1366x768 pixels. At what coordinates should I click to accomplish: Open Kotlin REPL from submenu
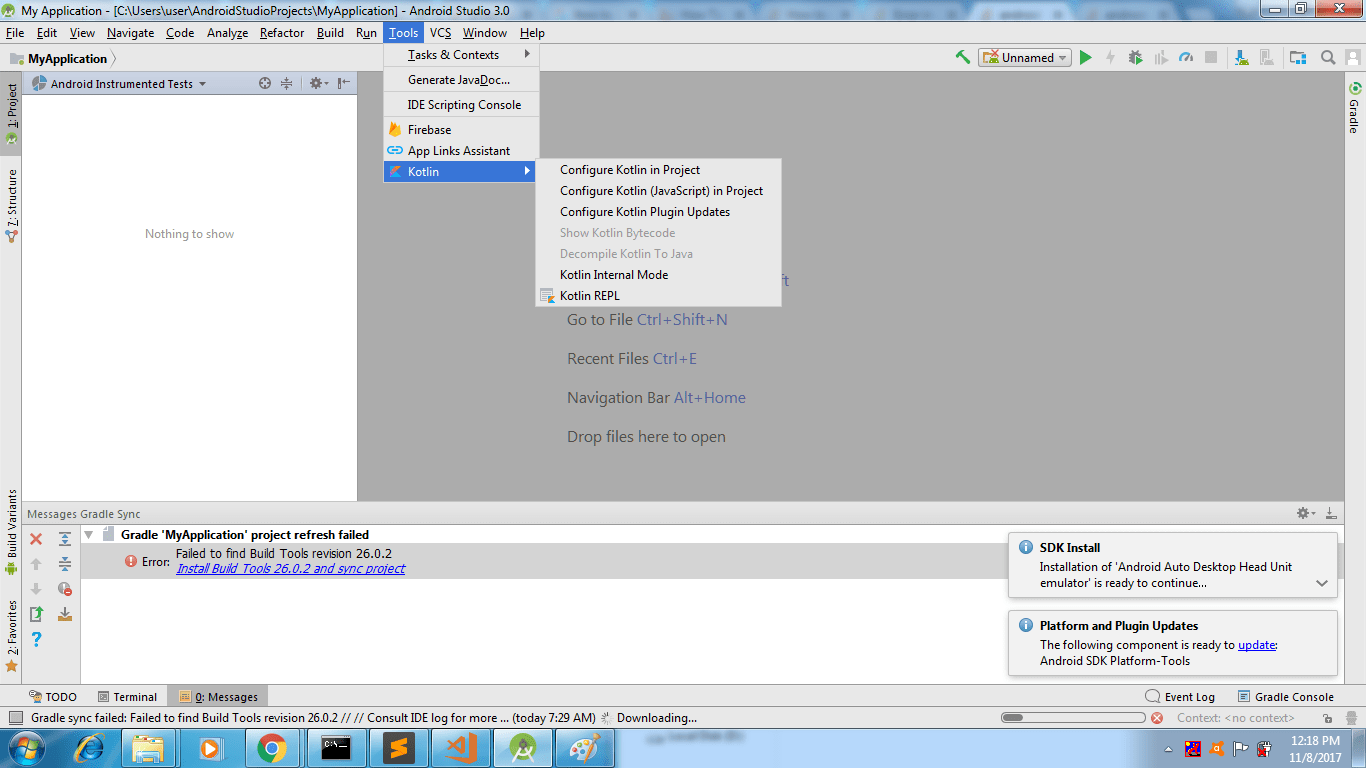click(658, 296)
